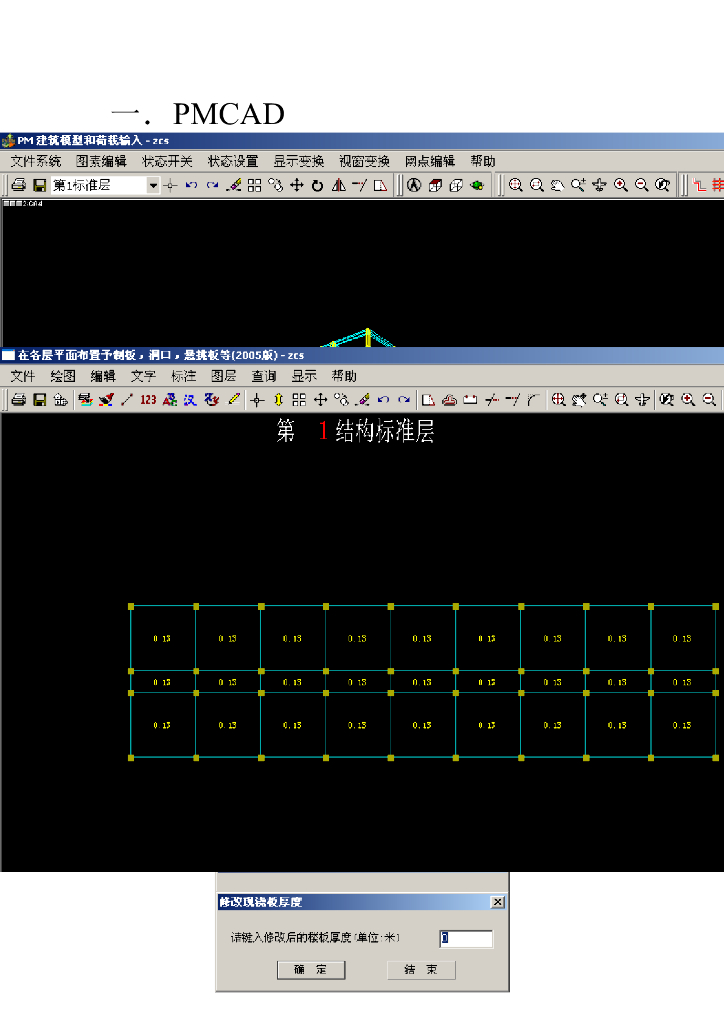Click zoom-in plus magnifier in slab layout toolbar
This screenshot has height=1024, width=724.
[688, 400]
